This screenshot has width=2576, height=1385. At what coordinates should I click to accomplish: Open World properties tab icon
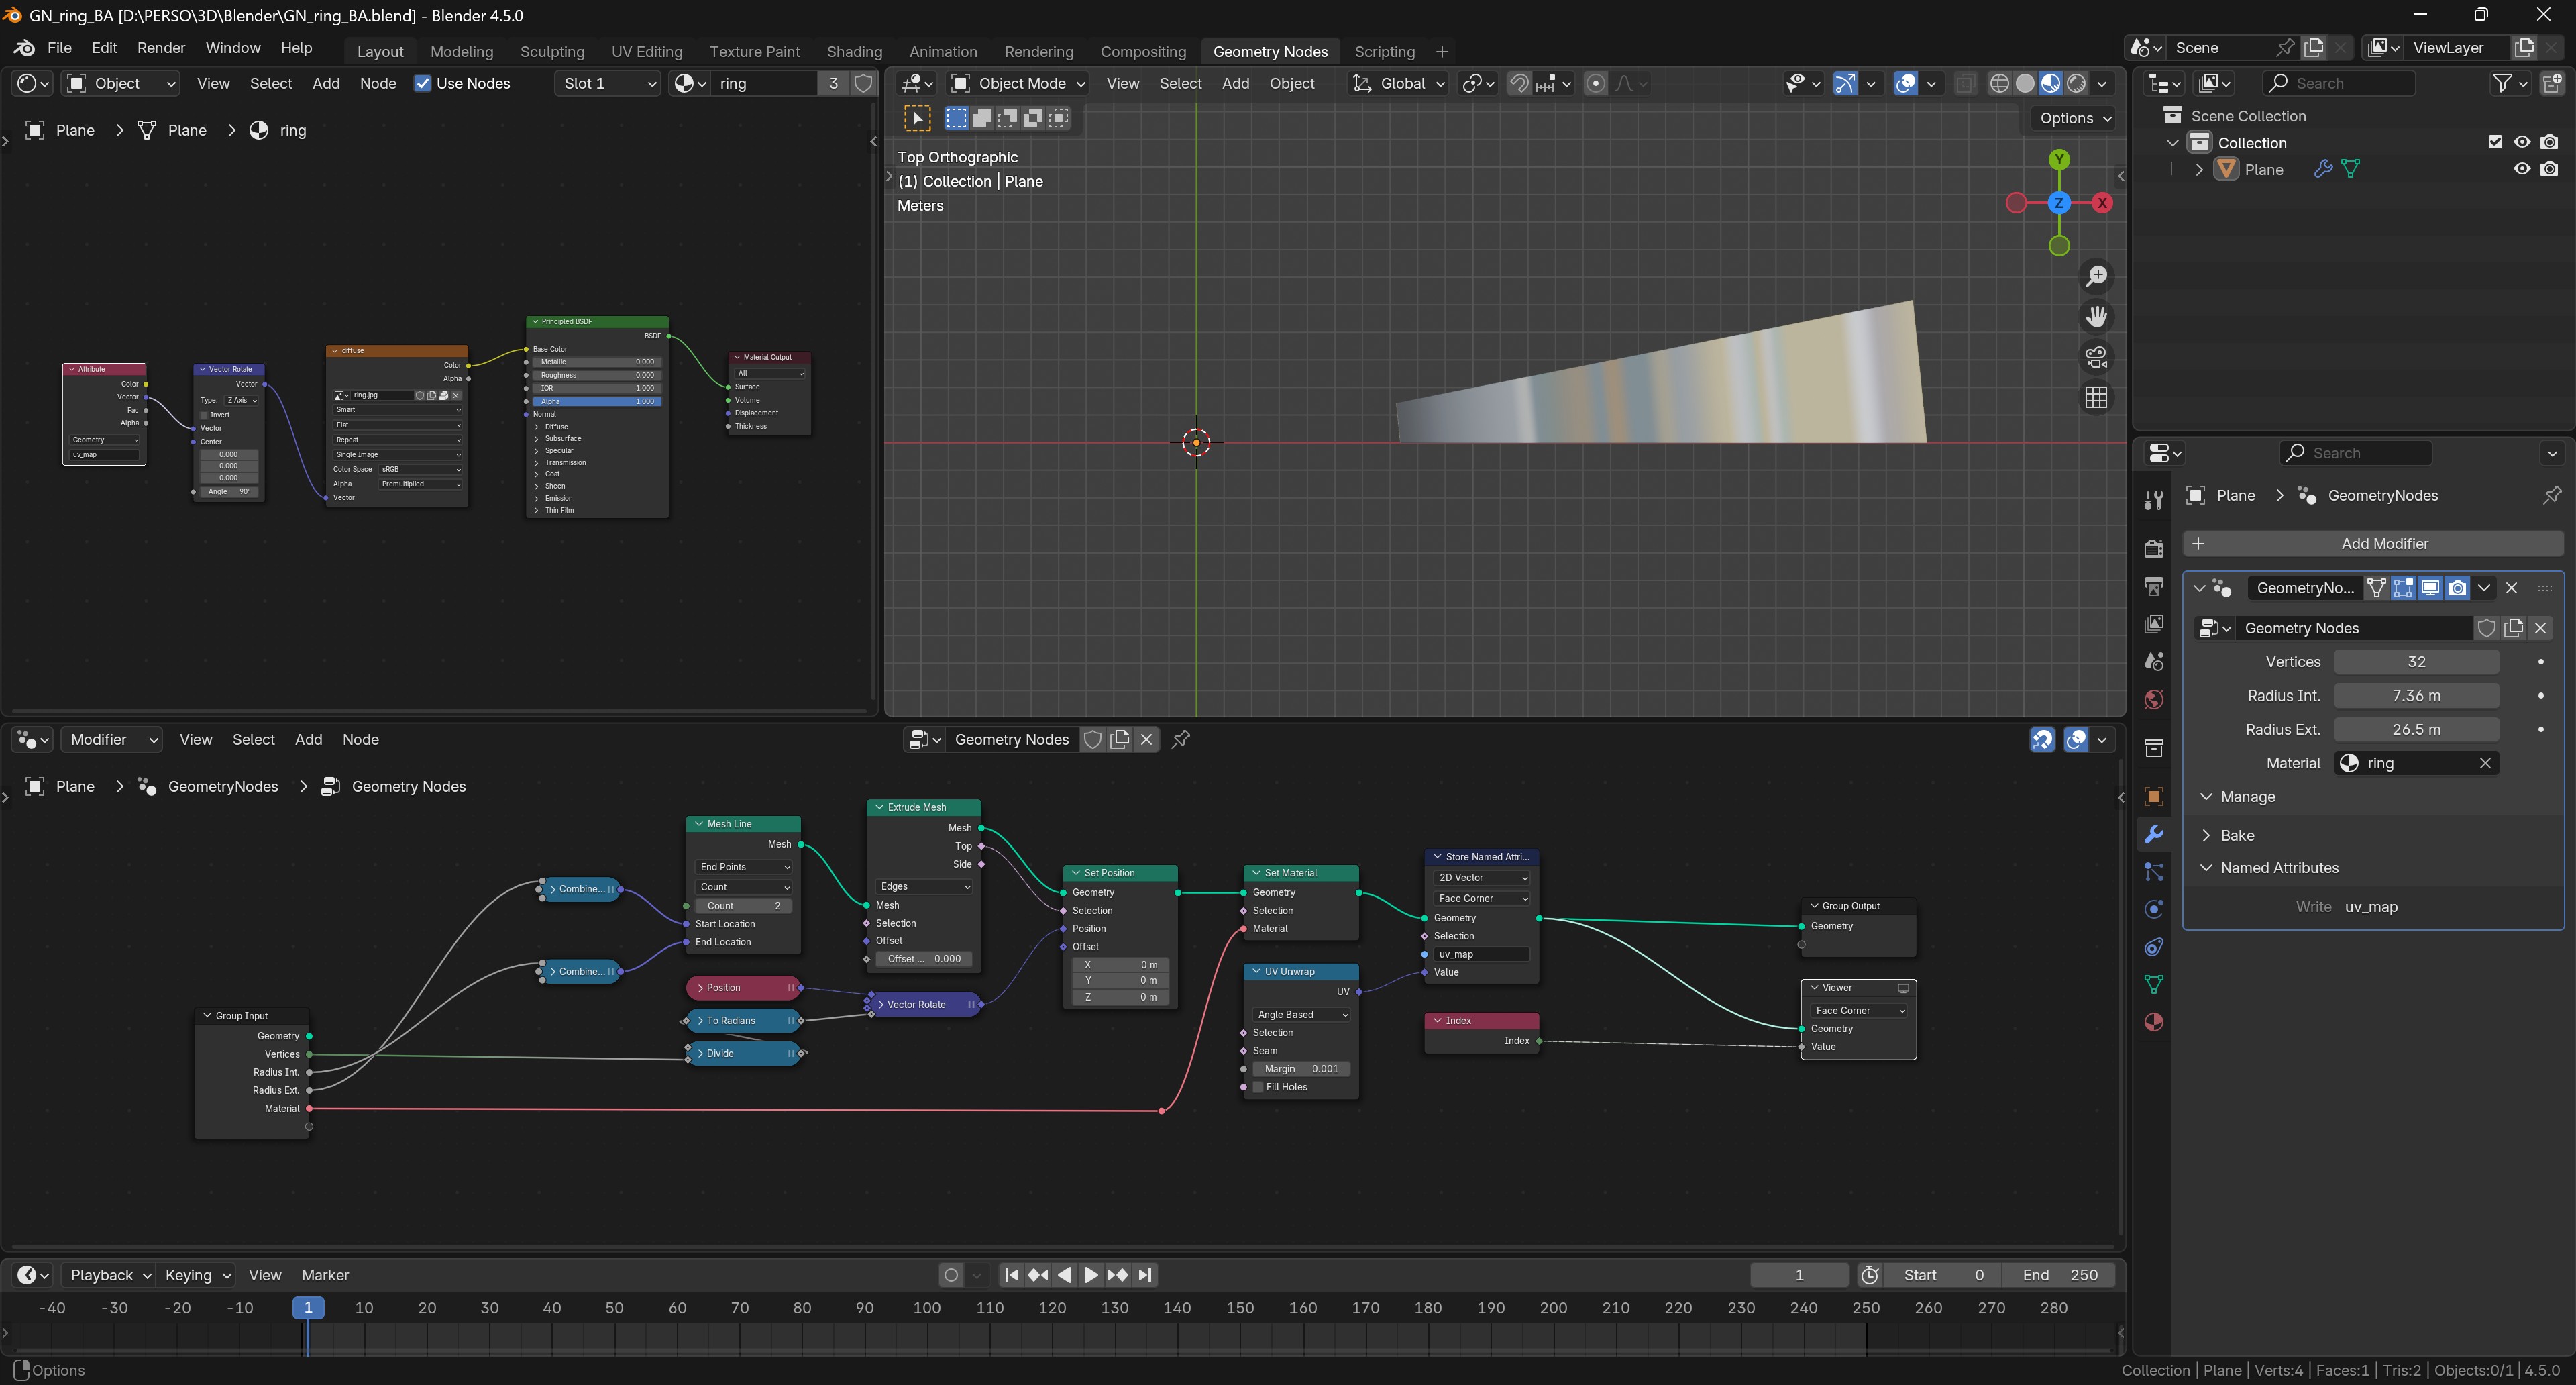pyautogui.click(x=2154, y=699)
